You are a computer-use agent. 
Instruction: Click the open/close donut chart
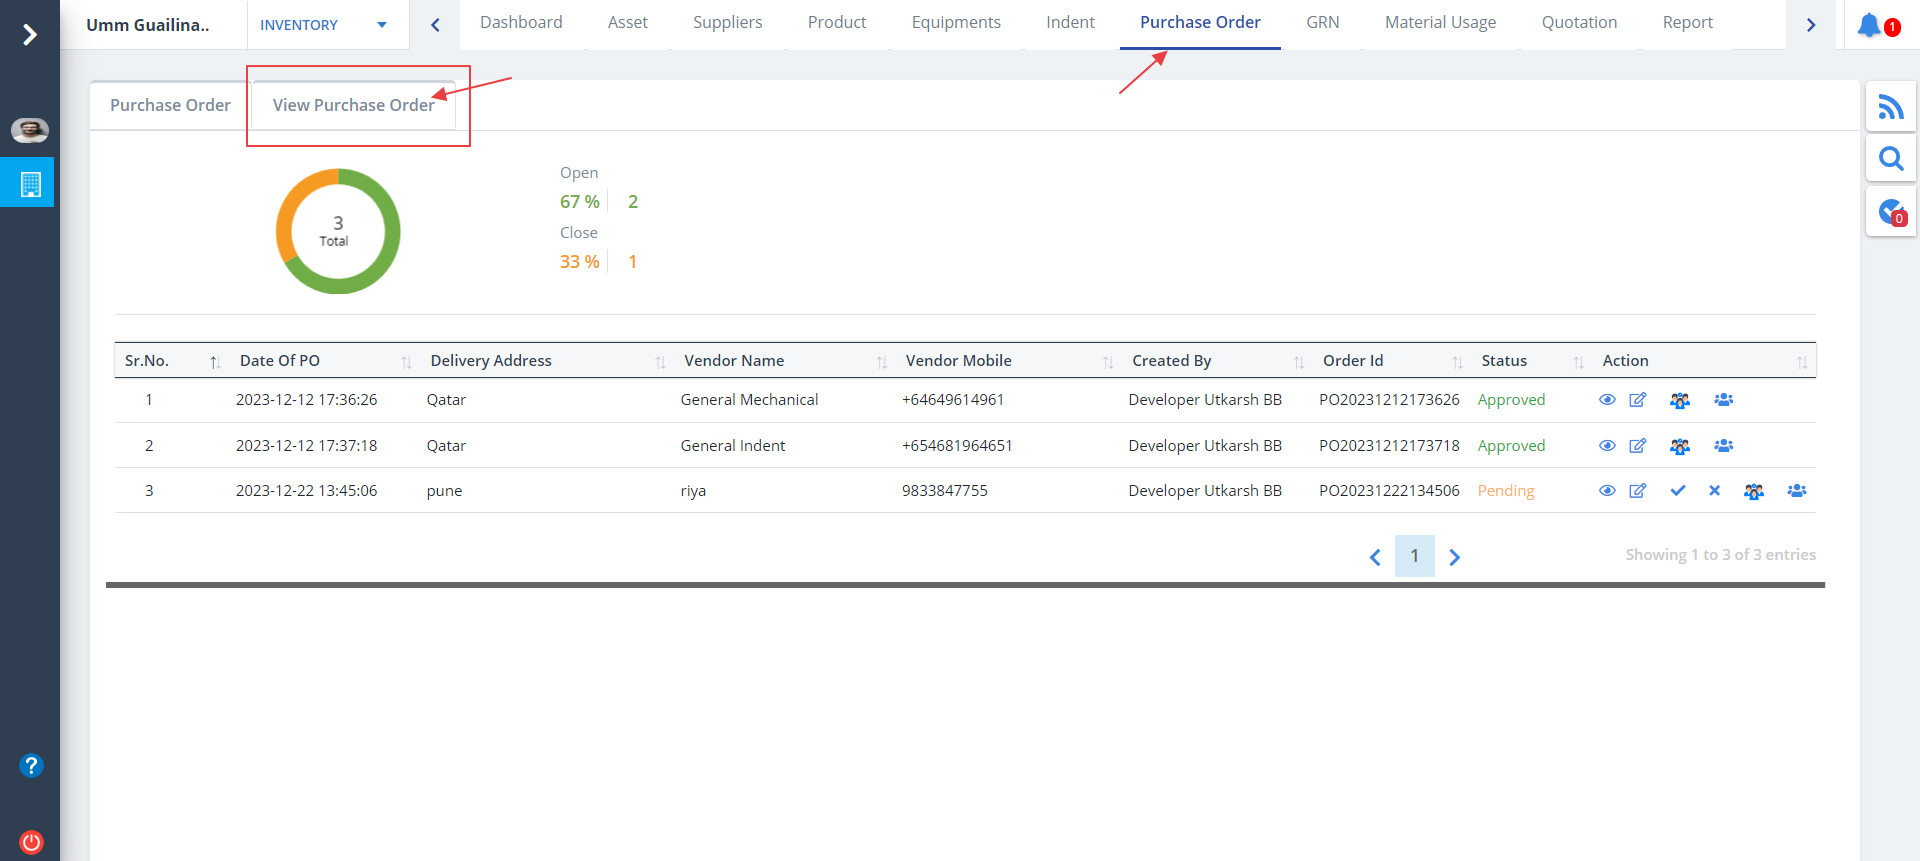(x=338, y=231)
